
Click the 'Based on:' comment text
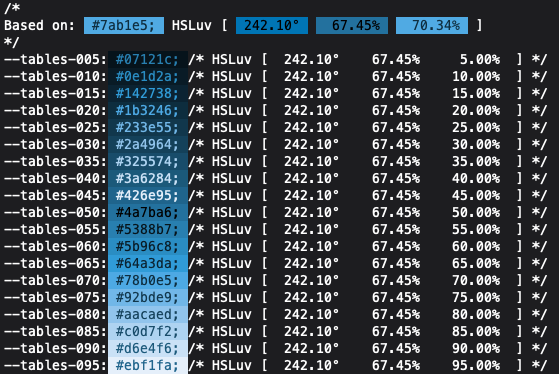coord(40,26)
